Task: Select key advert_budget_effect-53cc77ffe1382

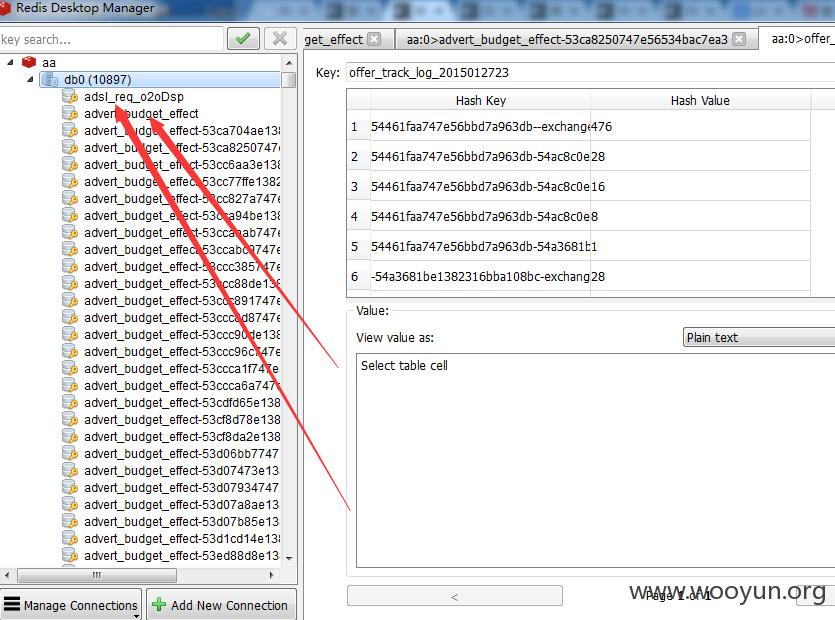Action: 182,182
